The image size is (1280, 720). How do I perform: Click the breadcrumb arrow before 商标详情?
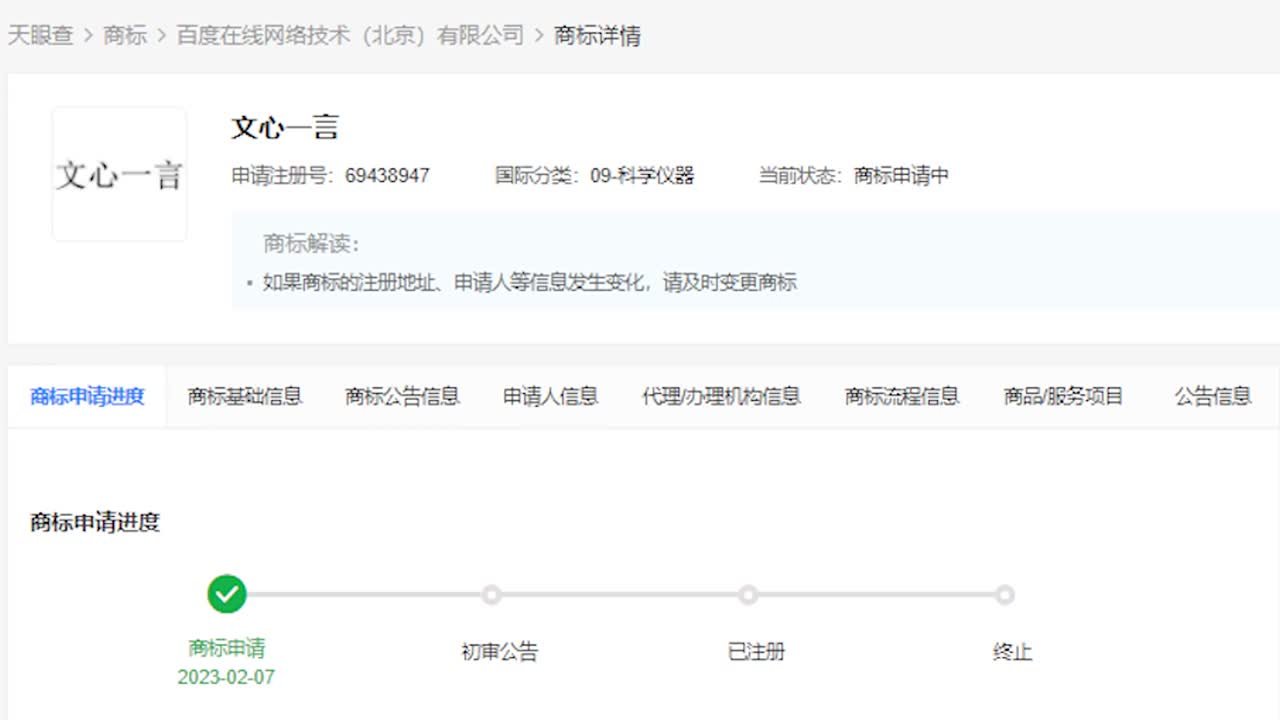[x=536, y=35]
